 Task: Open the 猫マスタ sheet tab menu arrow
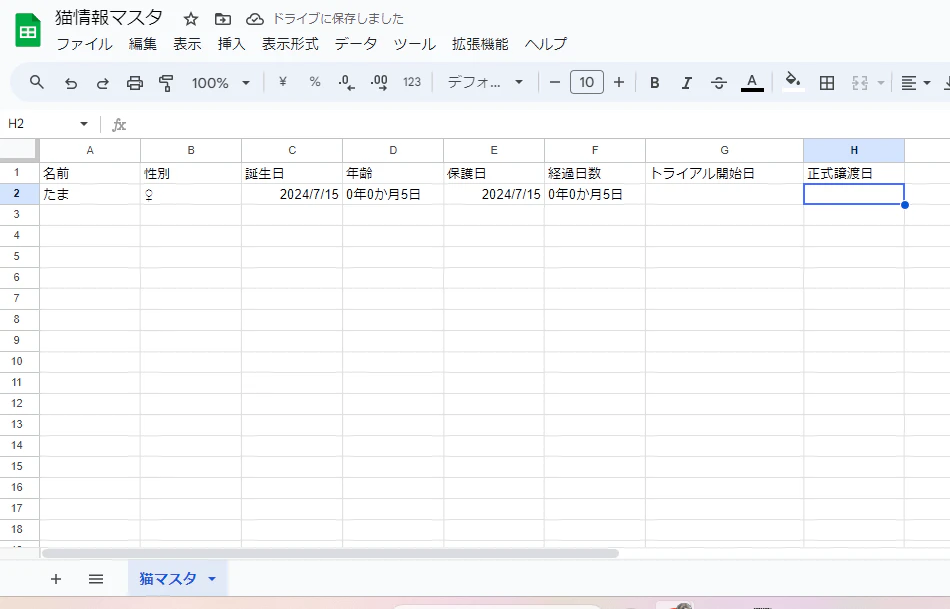tap(212, 579)
